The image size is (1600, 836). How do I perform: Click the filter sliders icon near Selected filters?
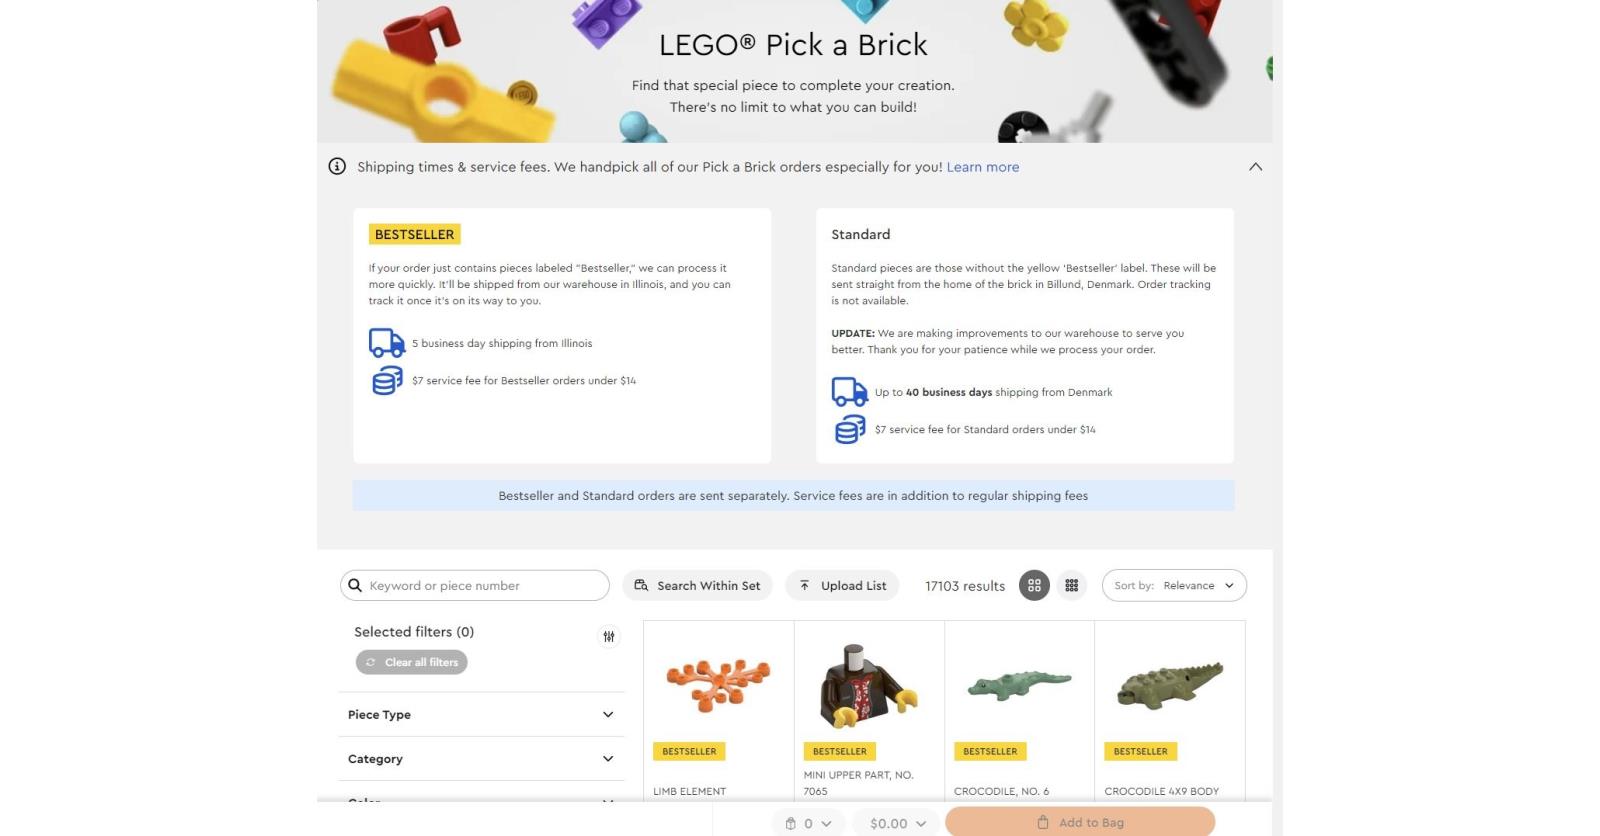[609, 636]
